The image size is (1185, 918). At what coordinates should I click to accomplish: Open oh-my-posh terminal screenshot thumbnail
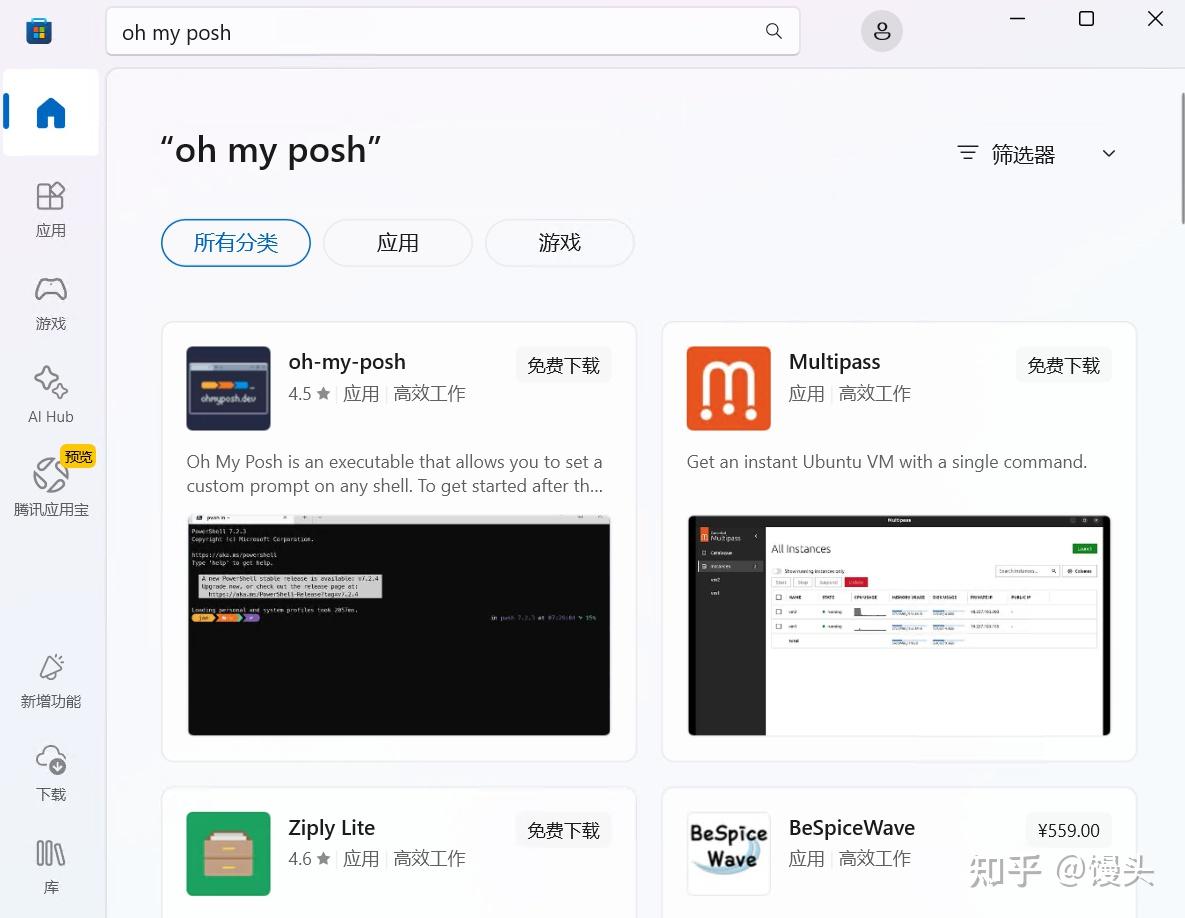[x=399, y=625]
